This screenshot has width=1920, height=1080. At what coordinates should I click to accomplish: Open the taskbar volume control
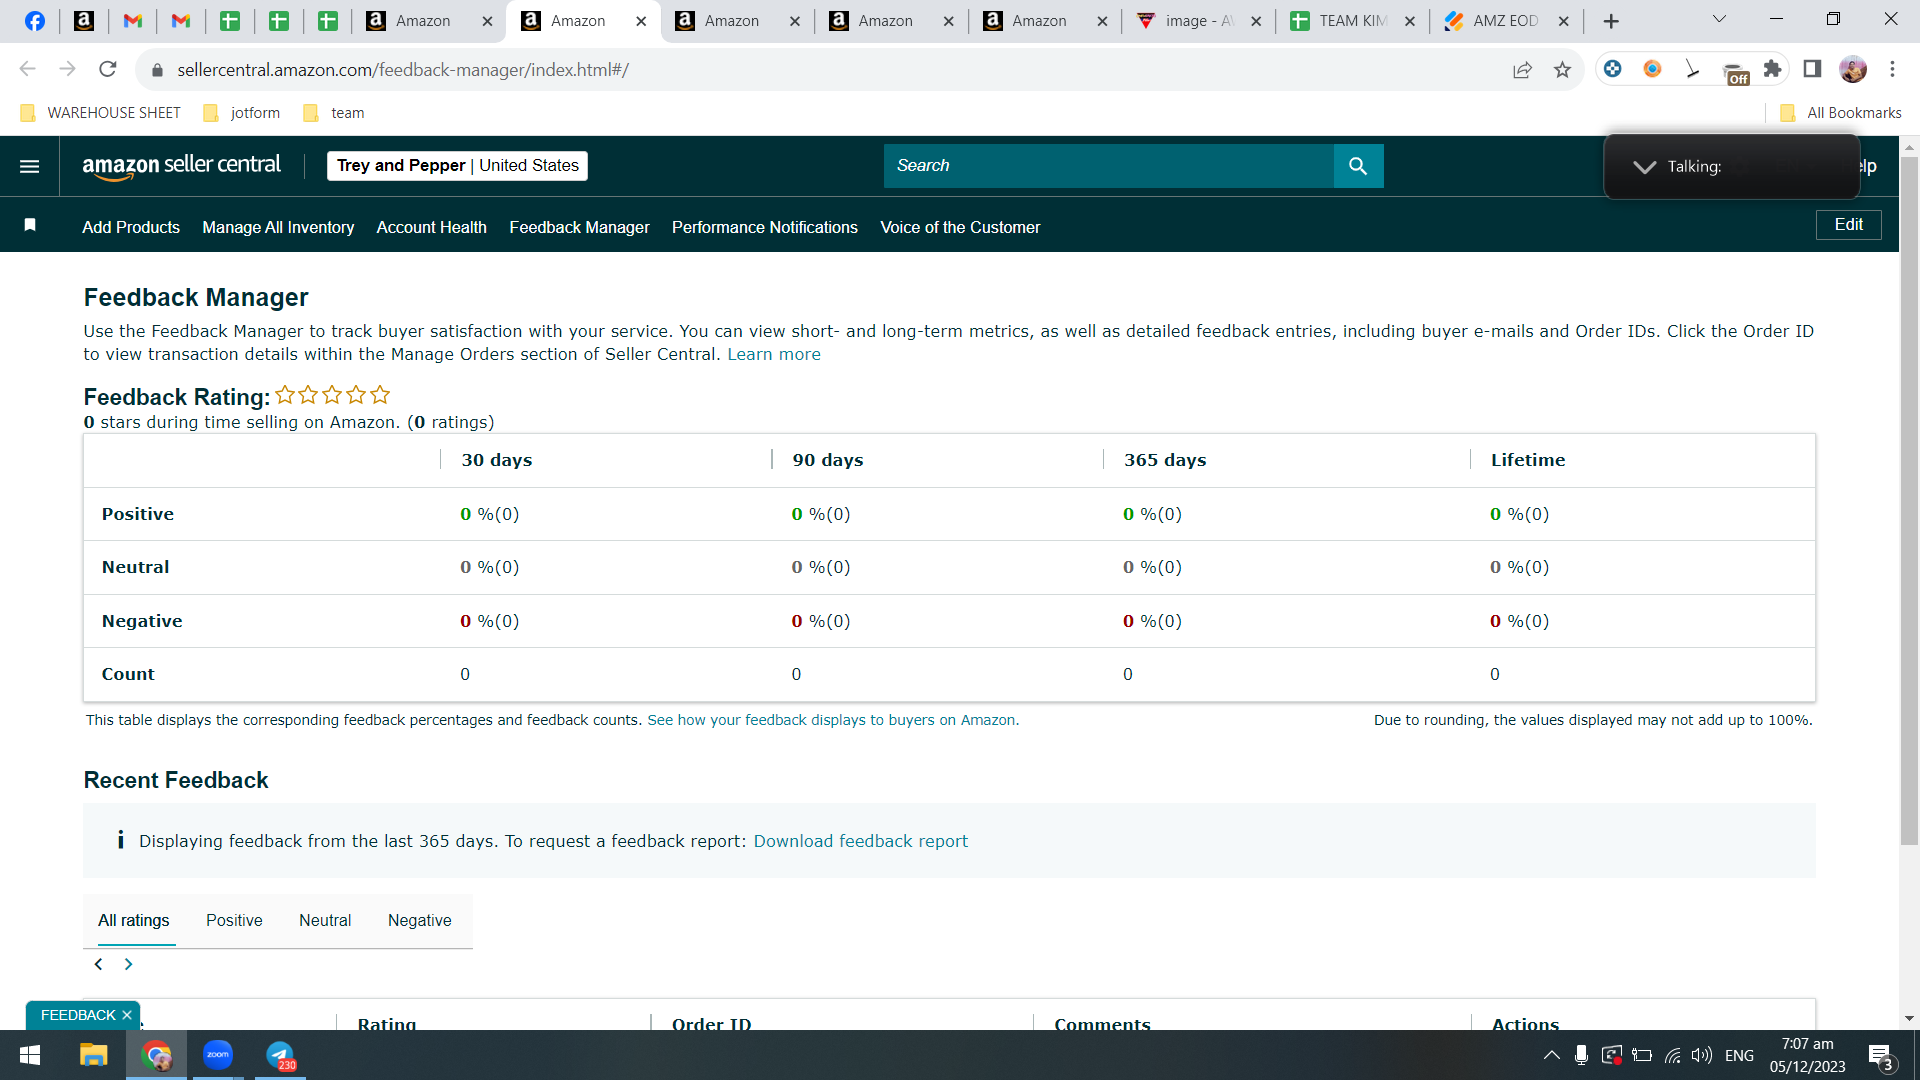coord(1702,1055)
